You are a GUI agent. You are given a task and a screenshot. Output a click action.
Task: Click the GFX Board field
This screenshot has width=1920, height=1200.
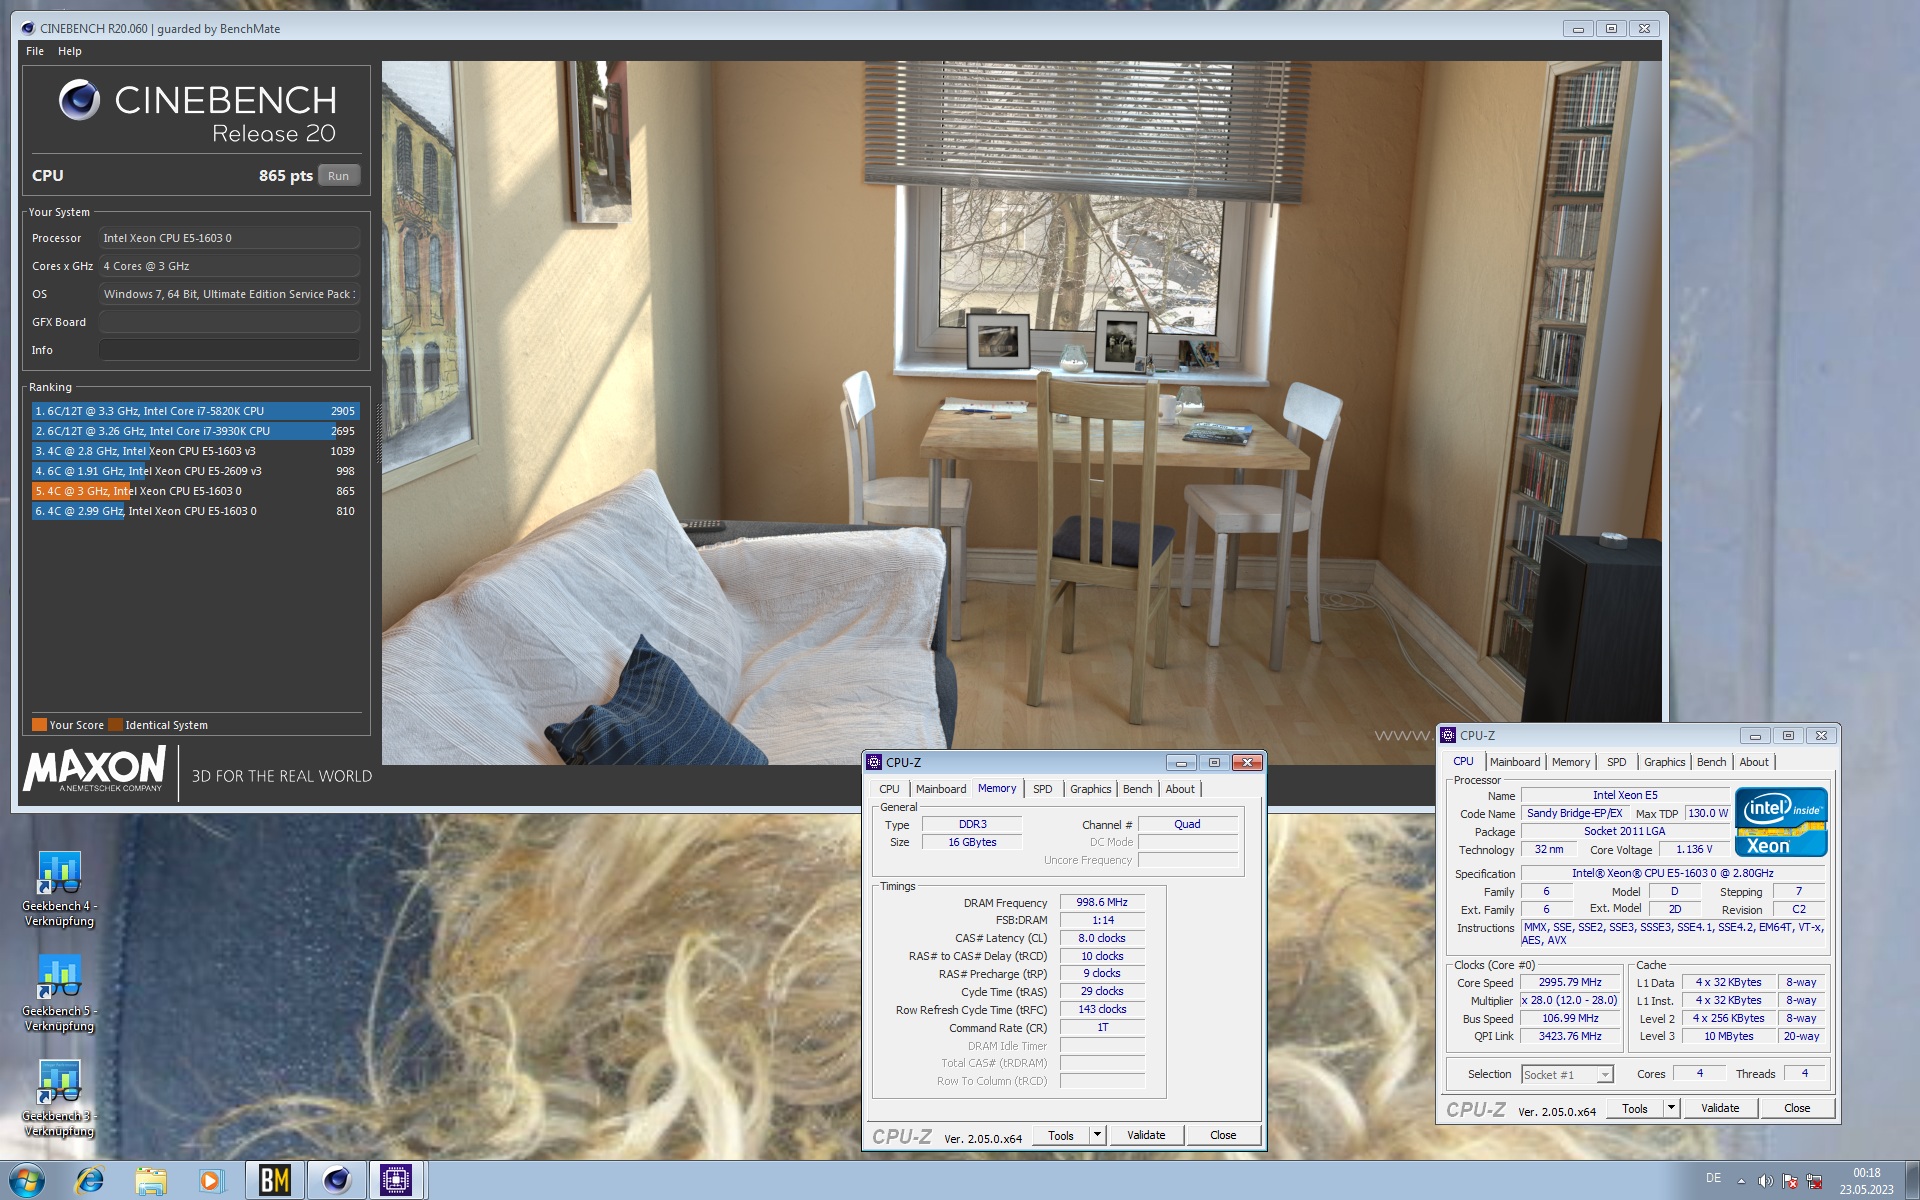(x=229, y=322)
